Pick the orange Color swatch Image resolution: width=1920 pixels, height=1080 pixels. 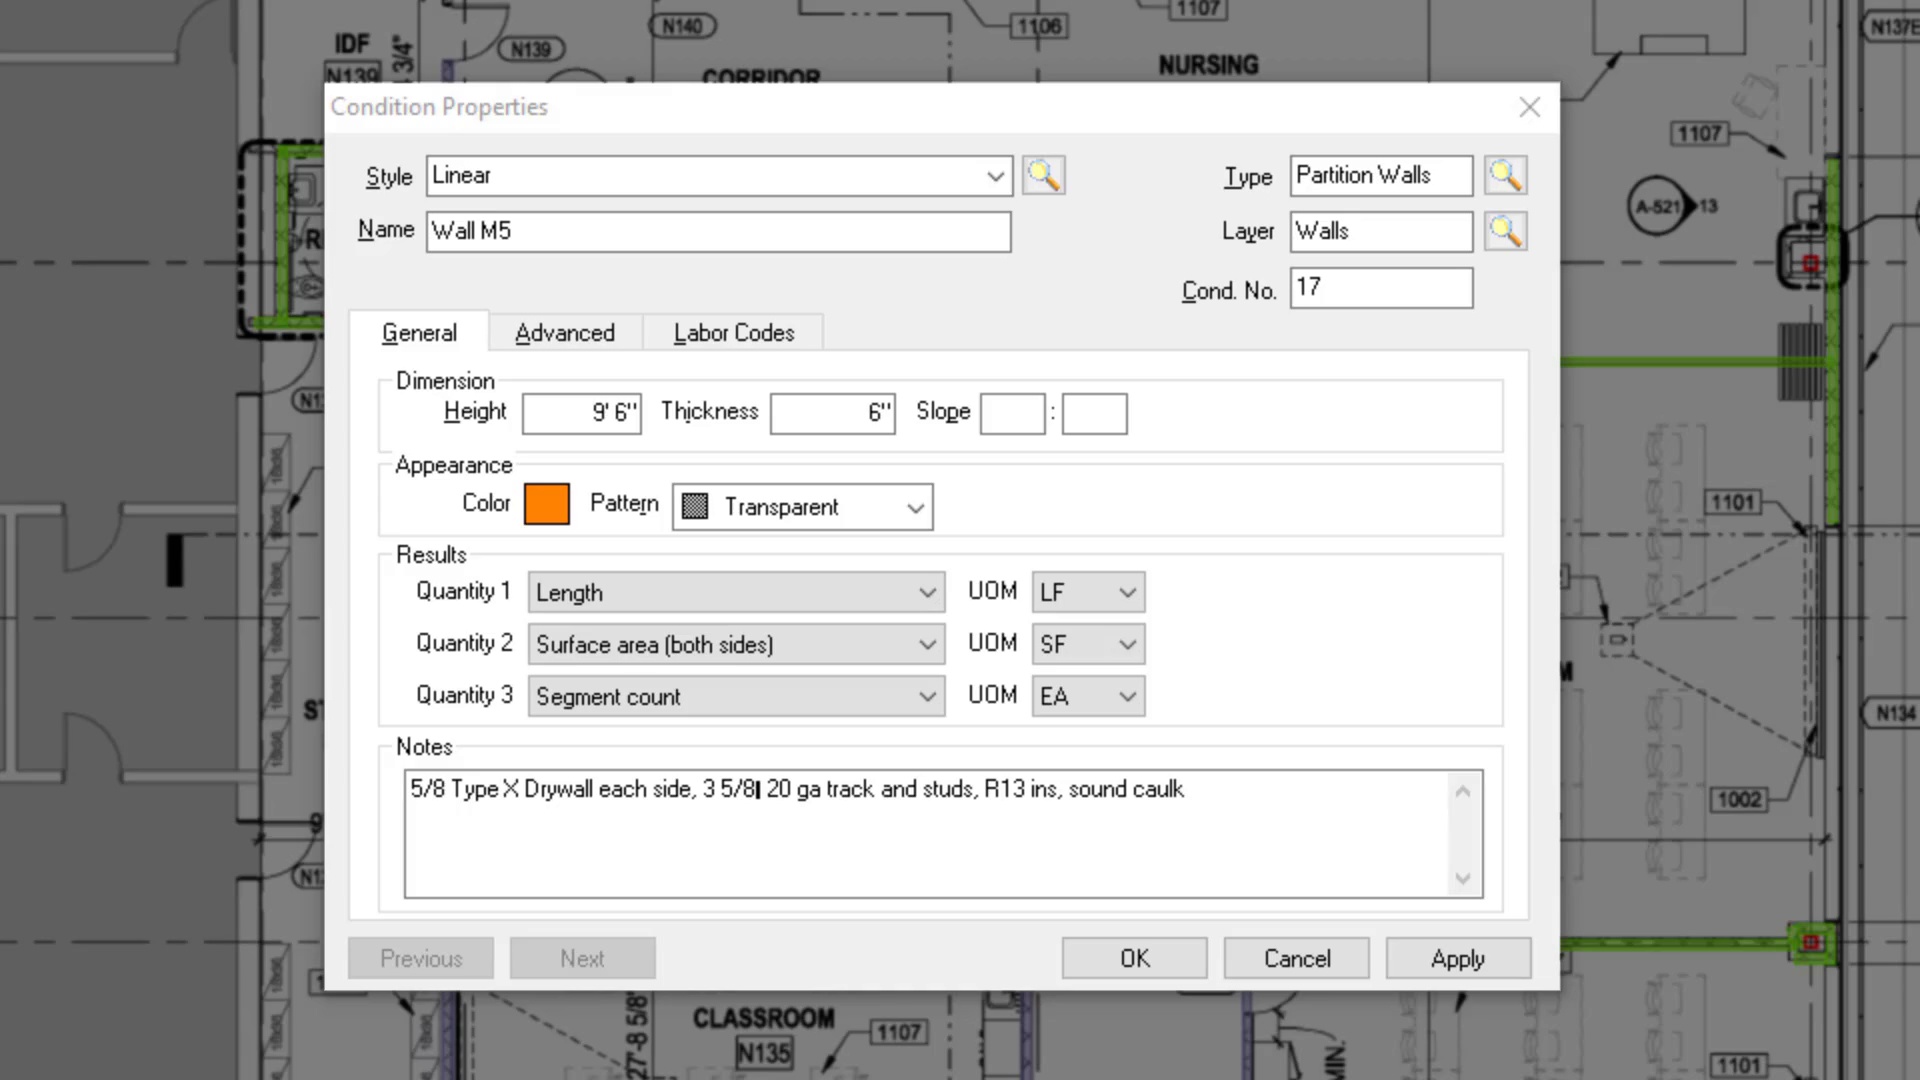547,504
